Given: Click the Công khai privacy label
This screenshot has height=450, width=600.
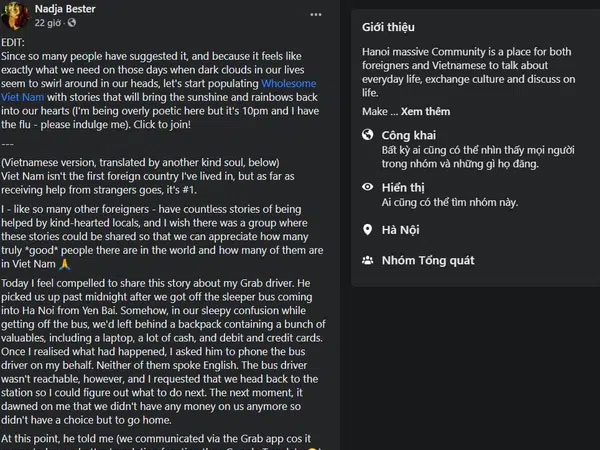Looking at the screenshot, I should (x=408, y=135).
